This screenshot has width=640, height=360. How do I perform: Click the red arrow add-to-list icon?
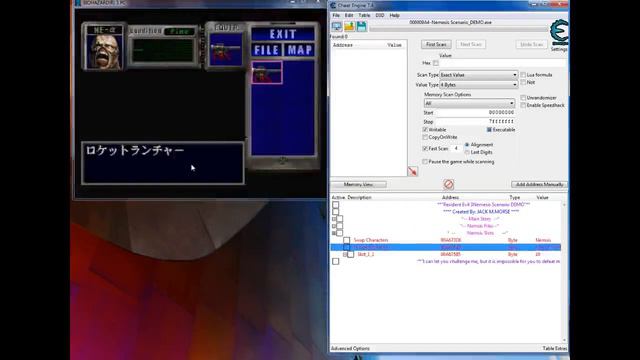pos(413,171)
